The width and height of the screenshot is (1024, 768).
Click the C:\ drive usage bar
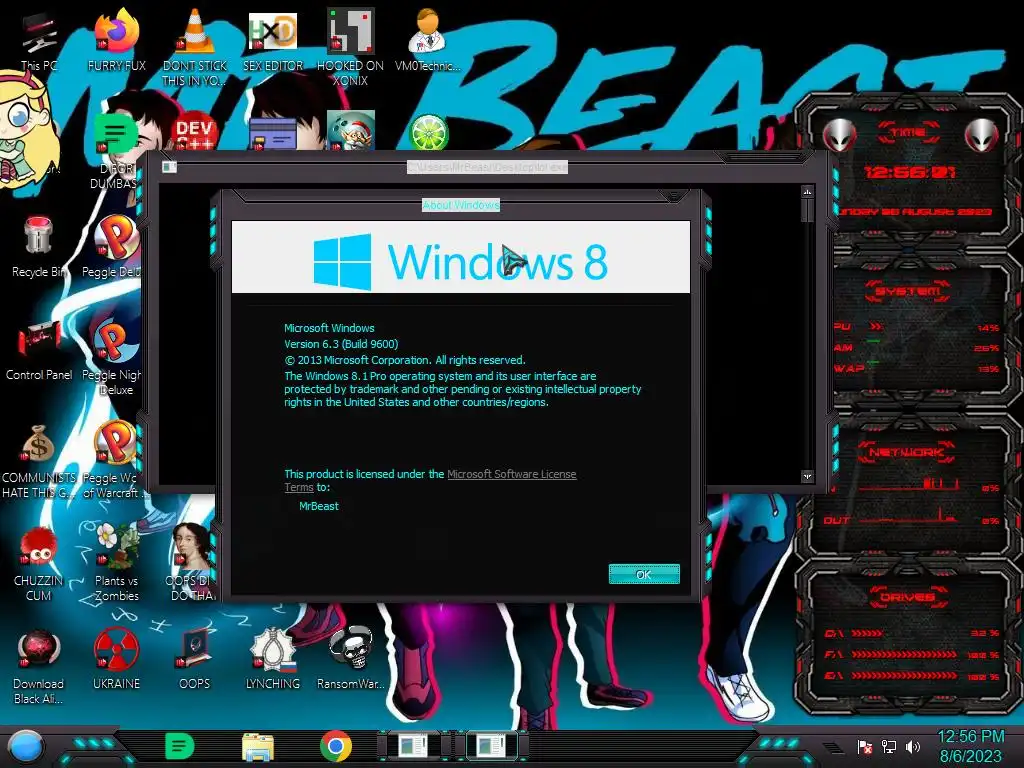pos(867,633)
